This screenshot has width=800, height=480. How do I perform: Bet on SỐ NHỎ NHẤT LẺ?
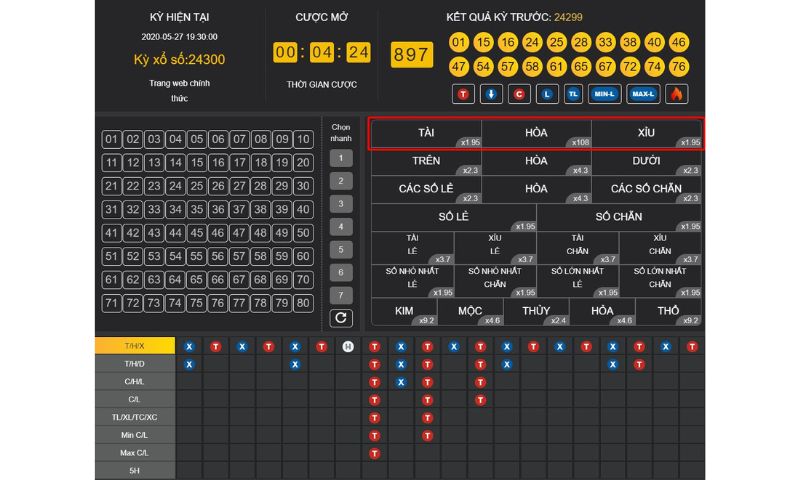pos(412,281)
